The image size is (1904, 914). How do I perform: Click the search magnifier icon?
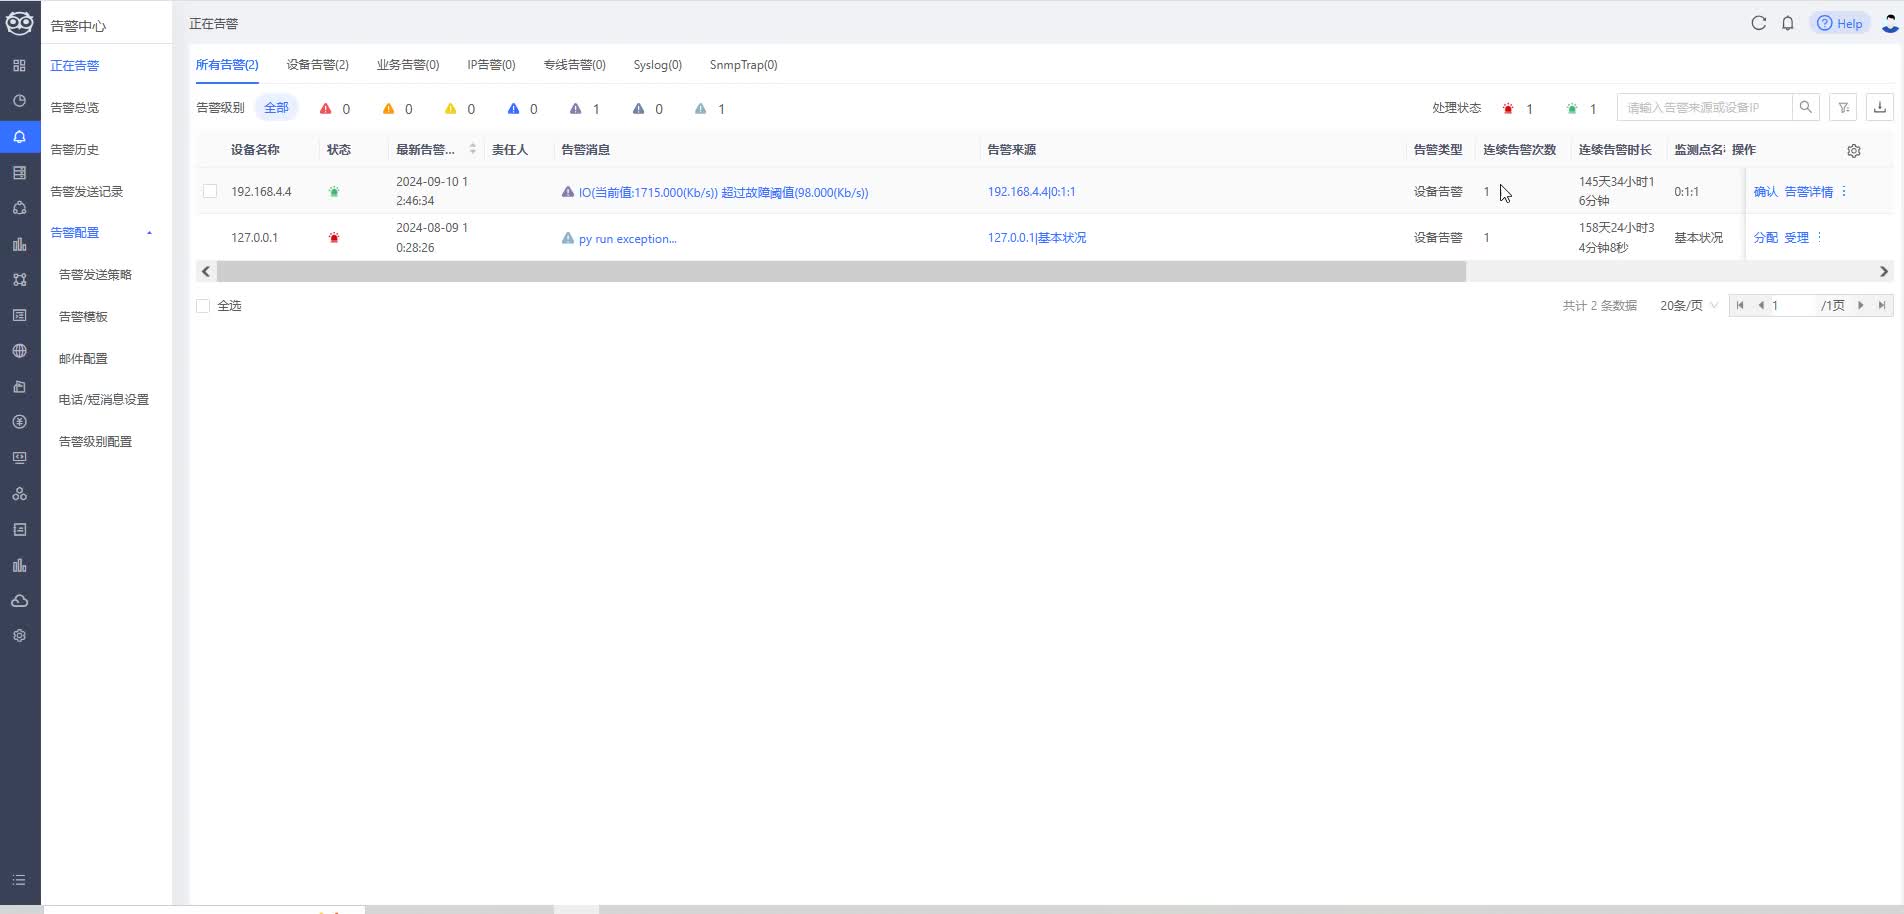(x=1805, y=107)
